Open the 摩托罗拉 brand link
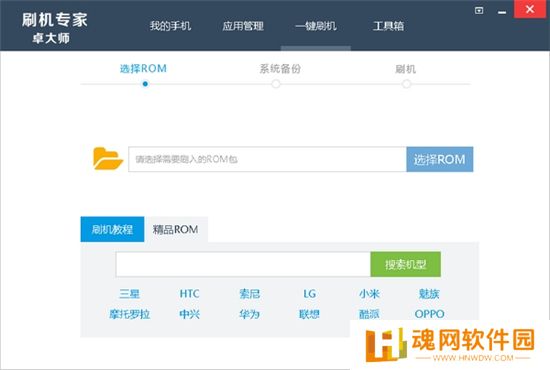 point(129,314)
